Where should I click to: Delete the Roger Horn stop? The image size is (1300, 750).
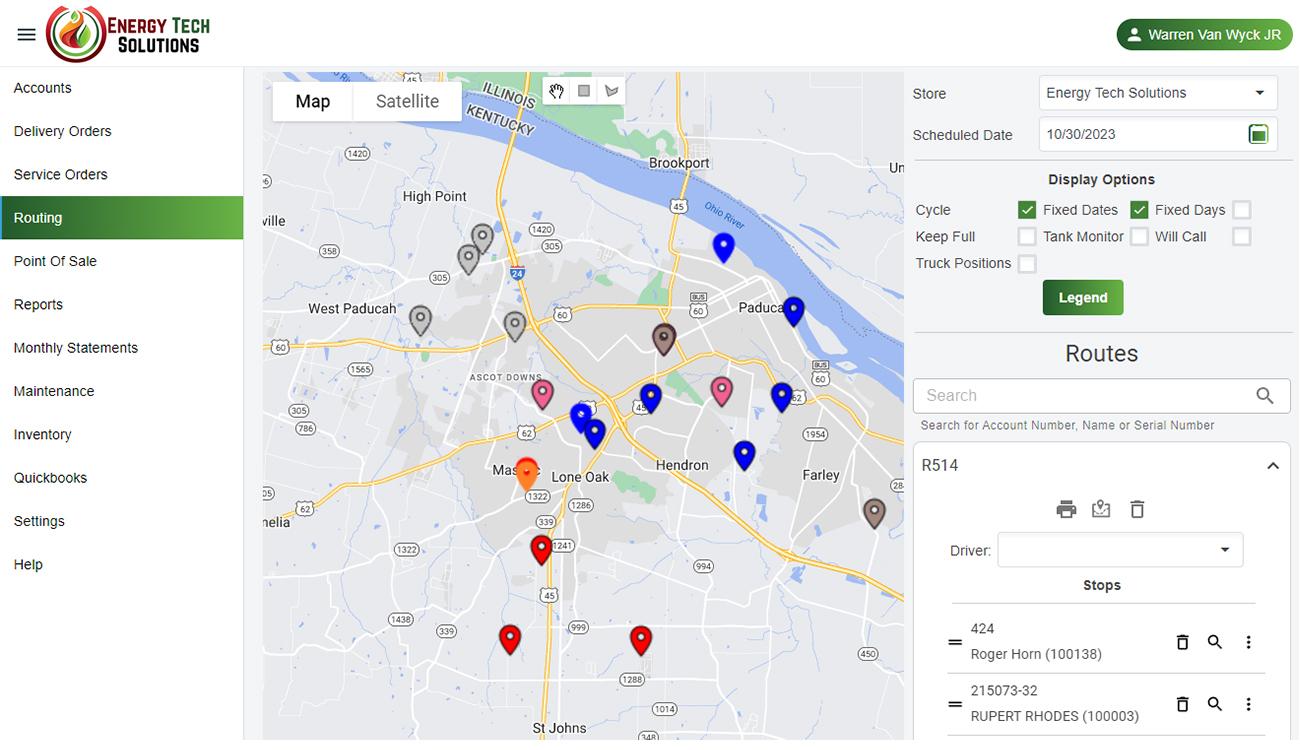1182,642
